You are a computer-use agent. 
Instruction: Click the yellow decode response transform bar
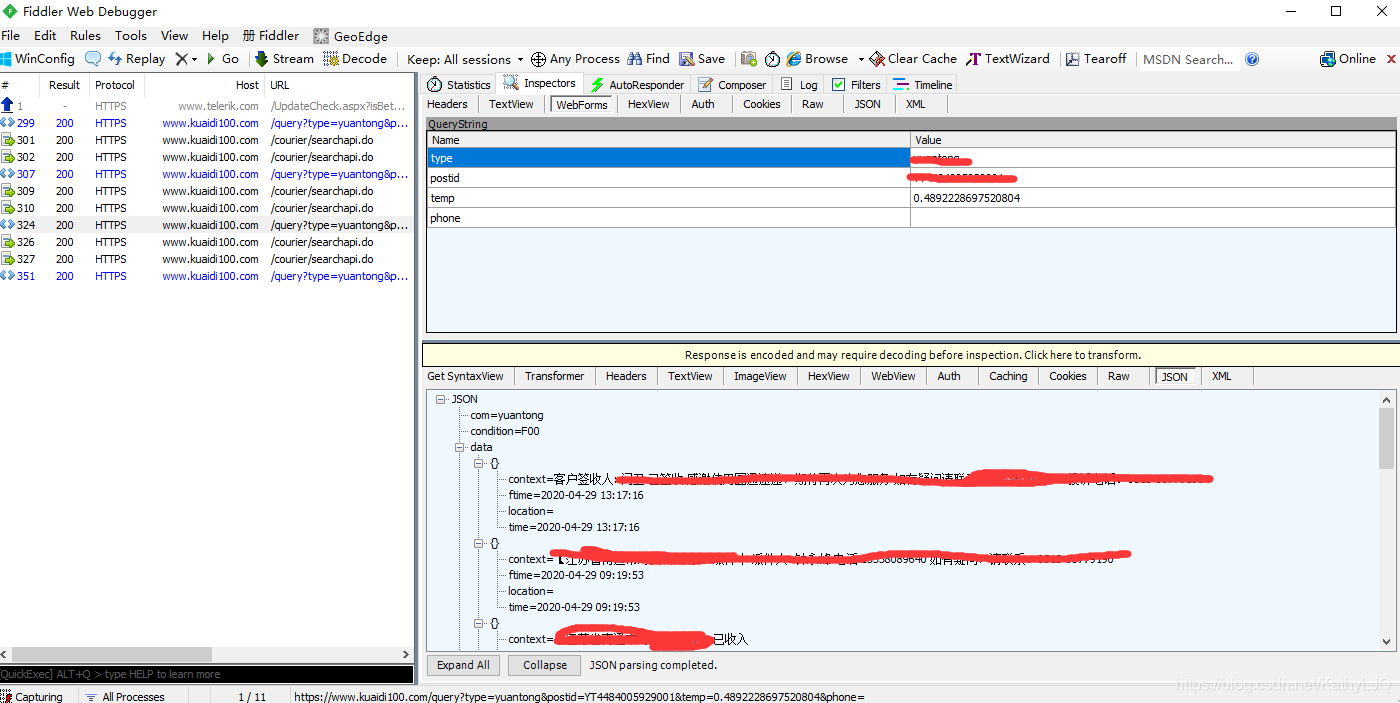point(911,355)
